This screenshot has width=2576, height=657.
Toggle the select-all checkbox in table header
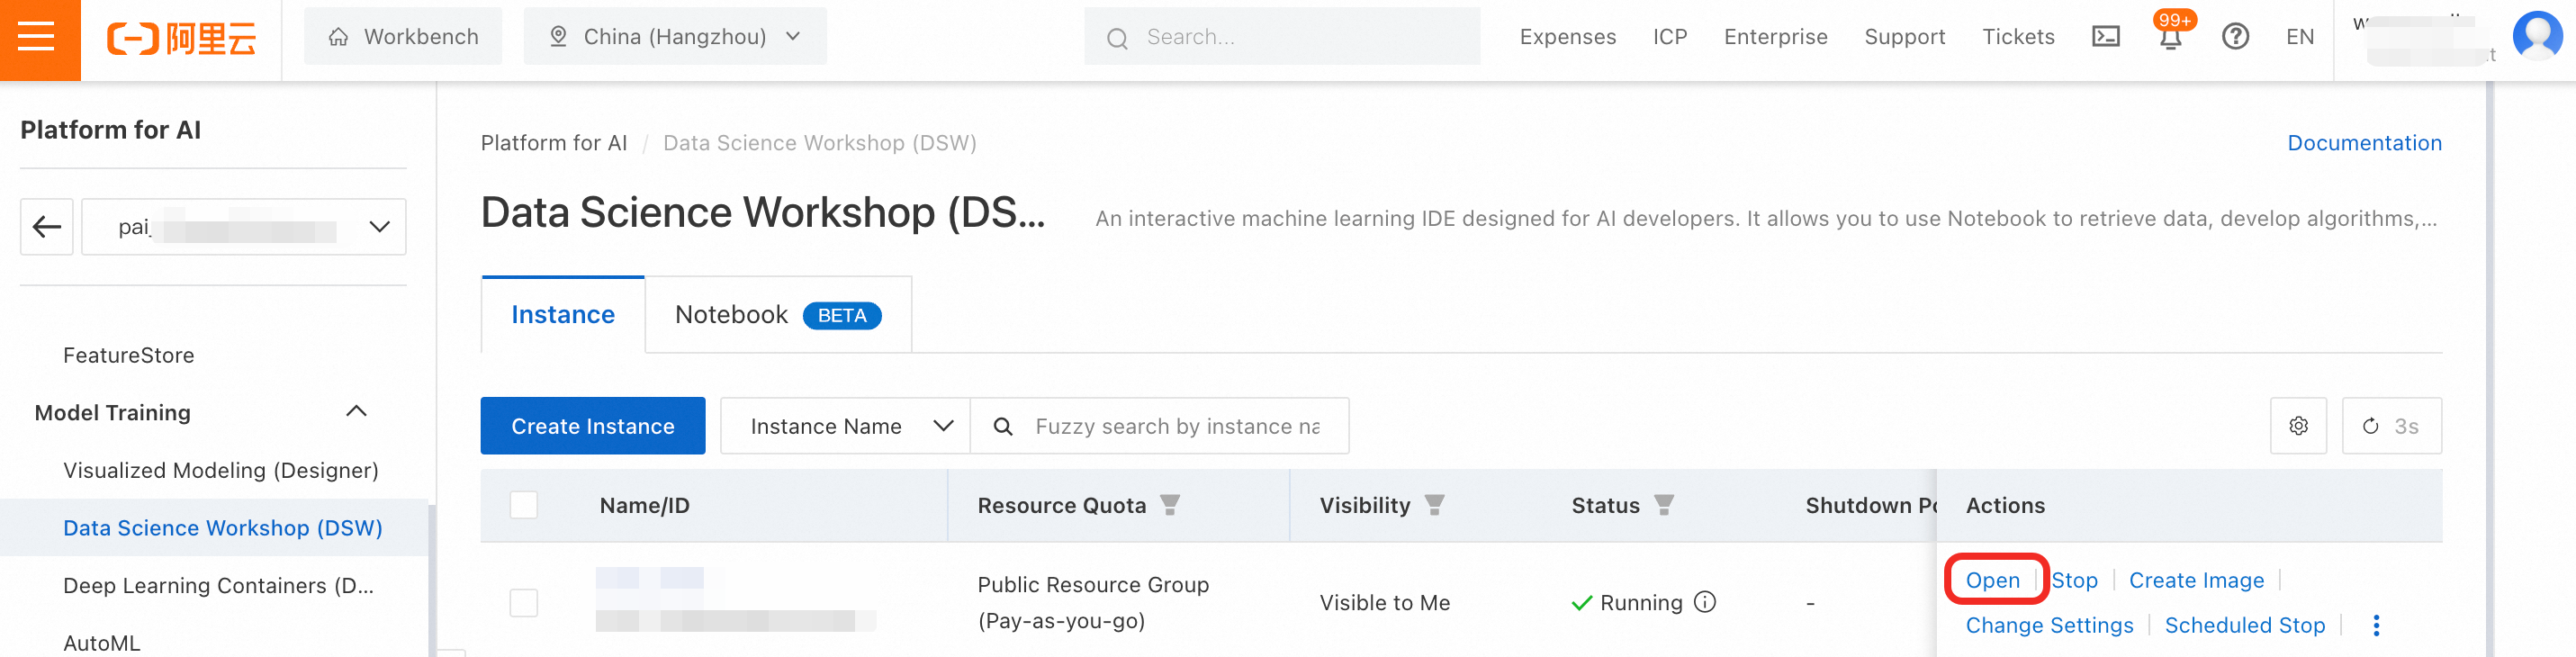[524, 505]
